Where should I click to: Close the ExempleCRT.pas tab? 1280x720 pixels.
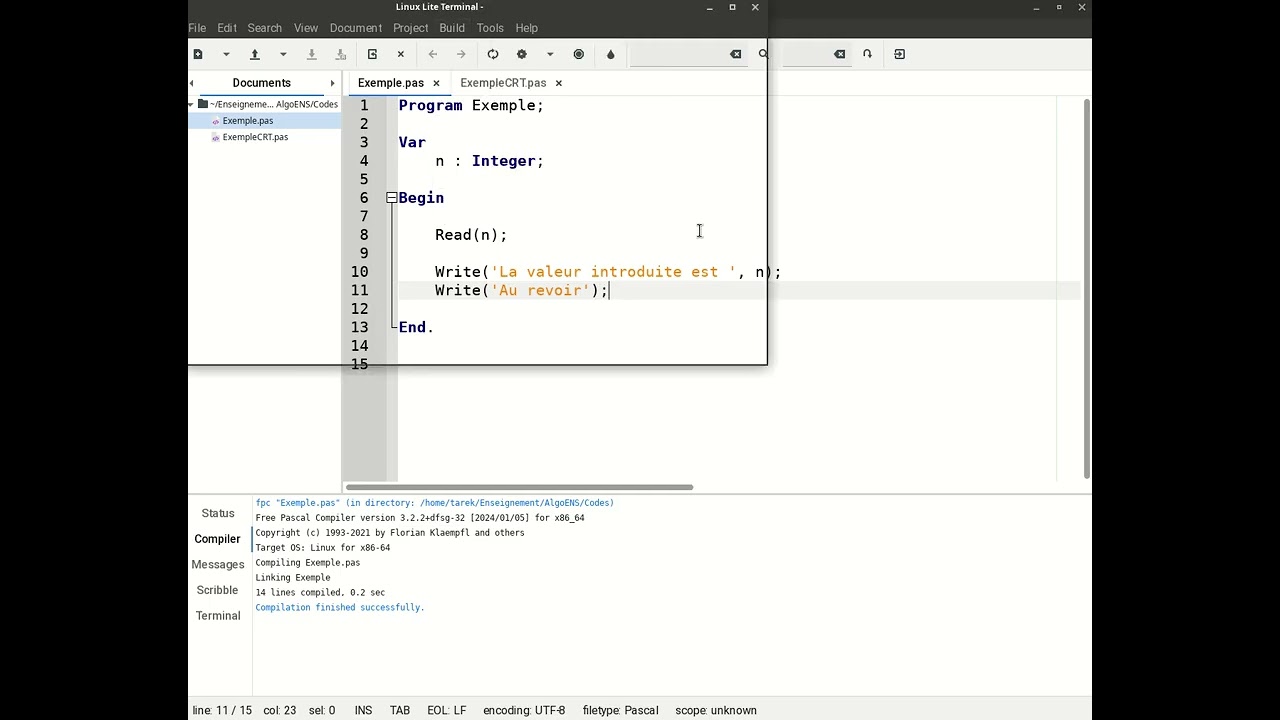pyautogui.click(x=559, y=83)
